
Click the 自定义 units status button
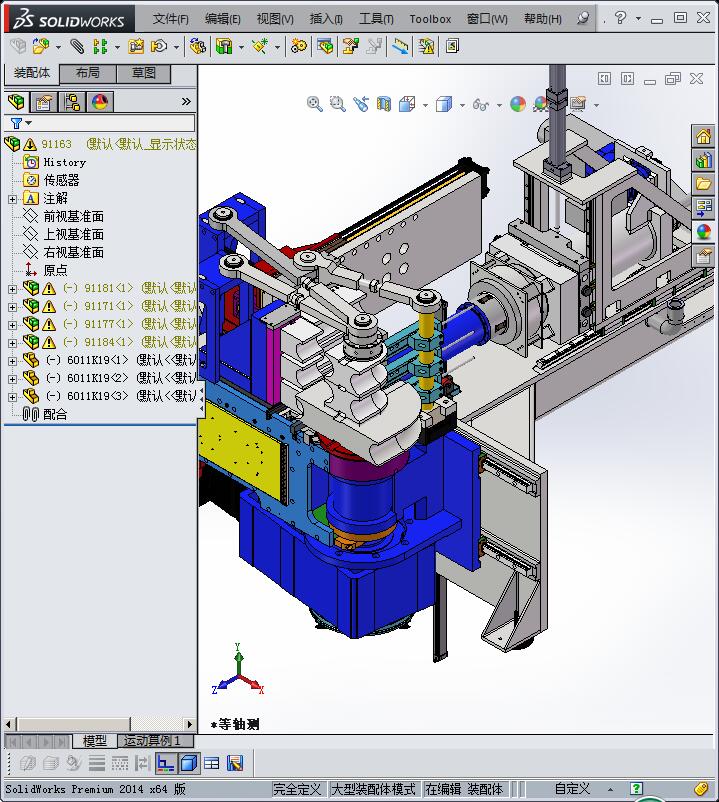(573, 789)
